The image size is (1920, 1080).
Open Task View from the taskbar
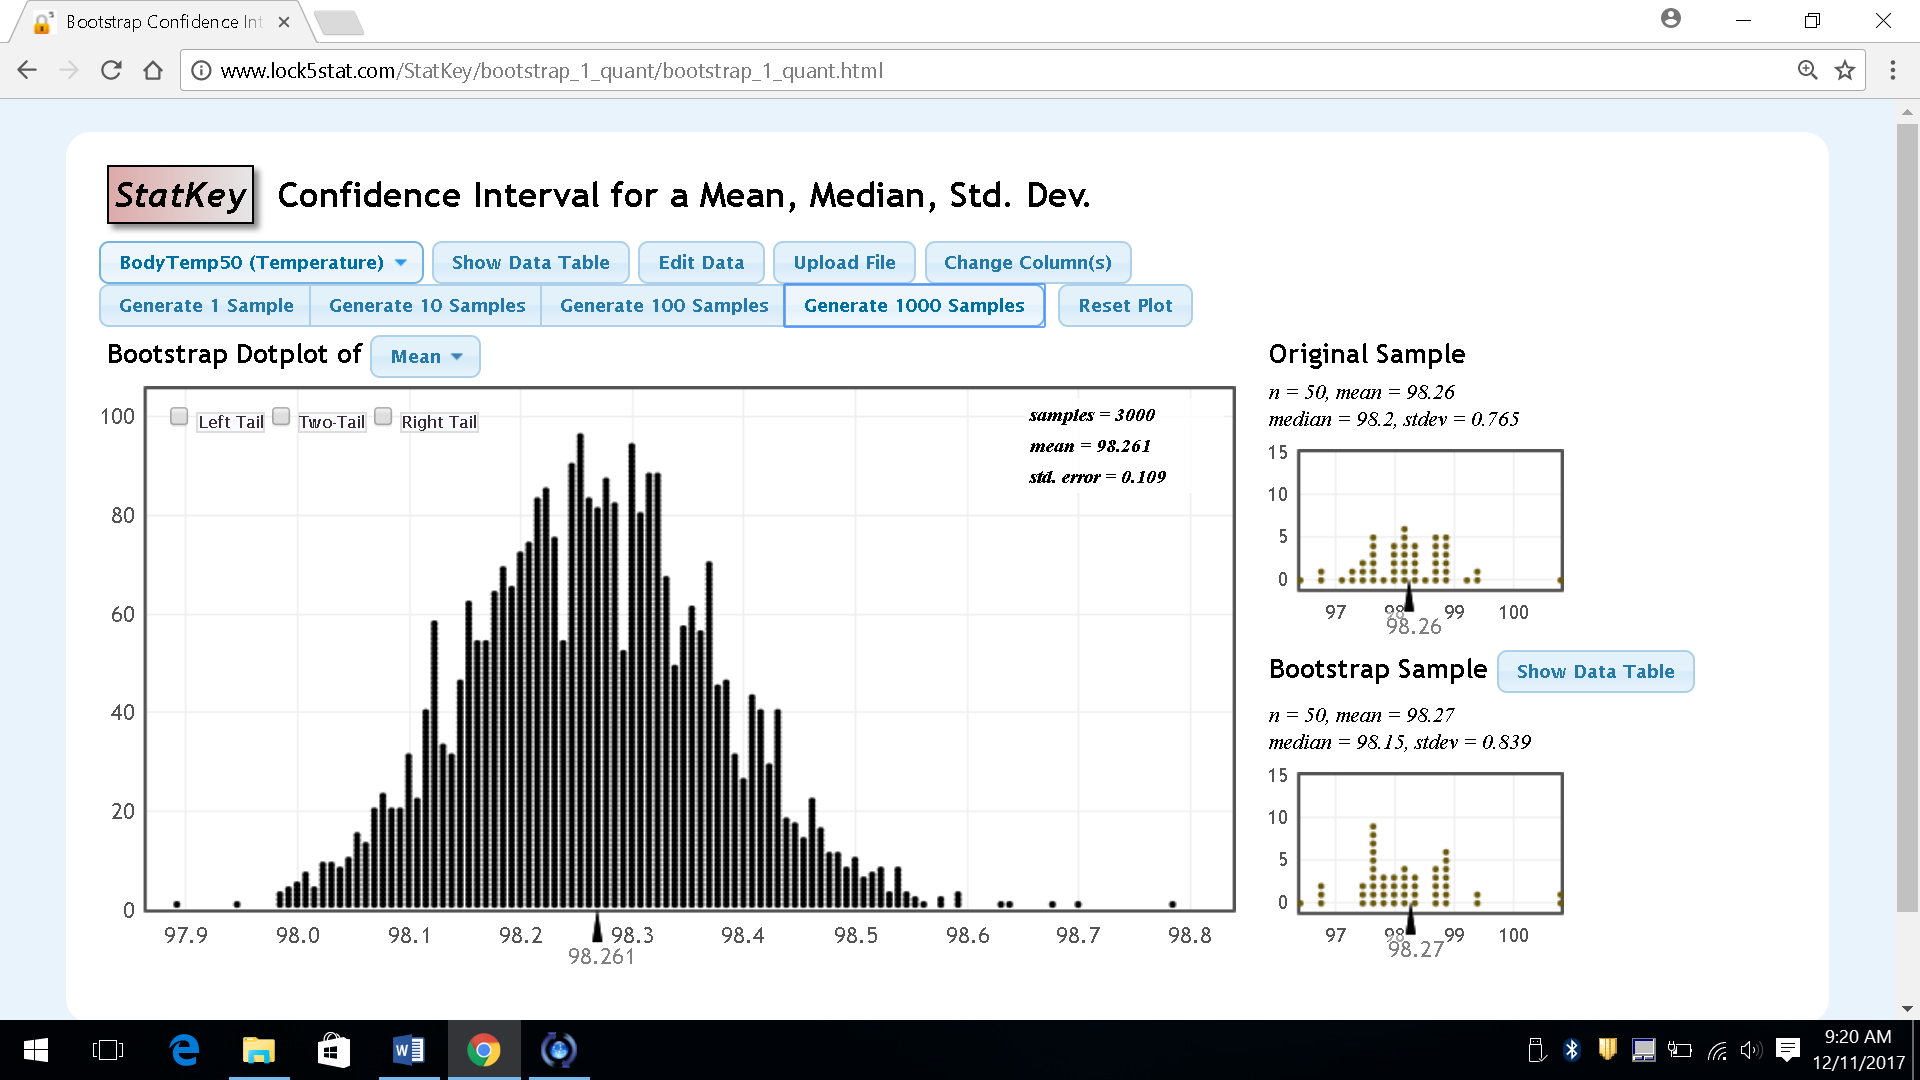[109, 1050]
